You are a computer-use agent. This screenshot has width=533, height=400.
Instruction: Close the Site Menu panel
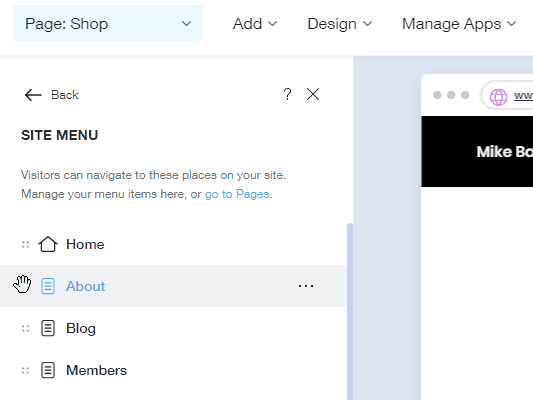click(x=313, y=94)
